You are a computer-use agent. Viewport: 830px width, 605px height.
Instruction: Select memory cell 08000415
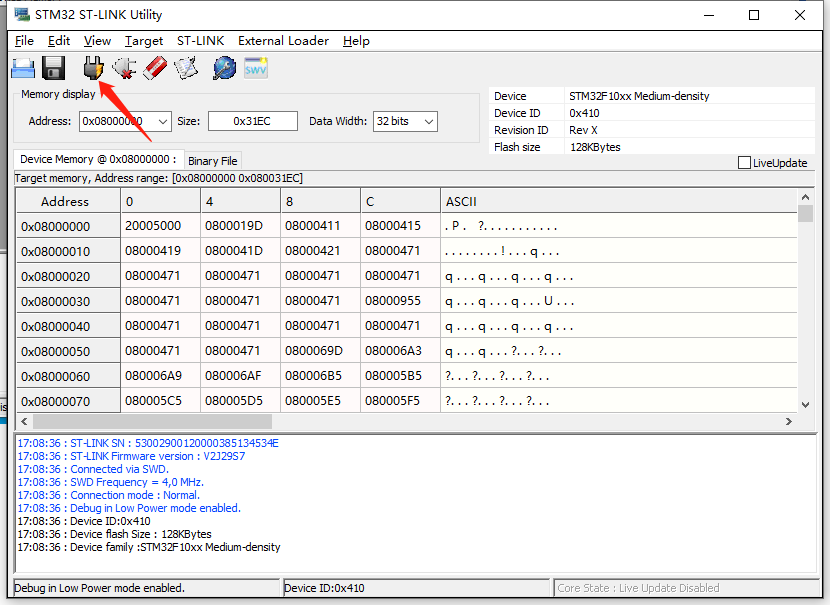point(400,226)
